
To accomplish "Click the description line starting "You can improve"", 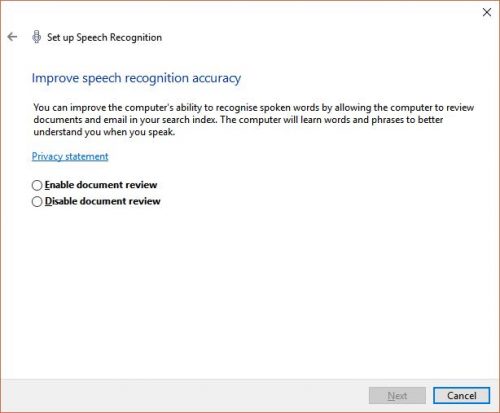I will click(254, 108).
